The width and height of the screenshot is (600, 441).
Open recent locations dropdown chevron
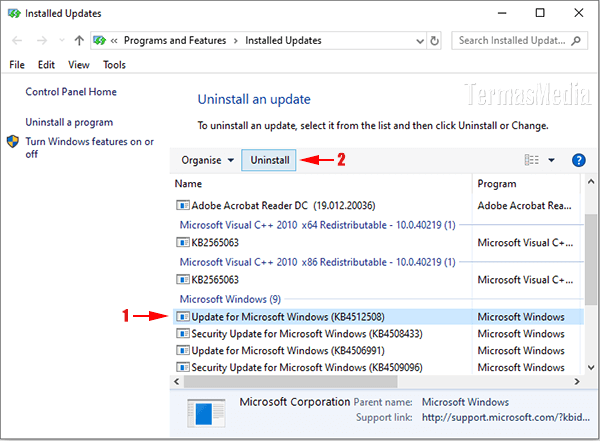coord(62,41)
